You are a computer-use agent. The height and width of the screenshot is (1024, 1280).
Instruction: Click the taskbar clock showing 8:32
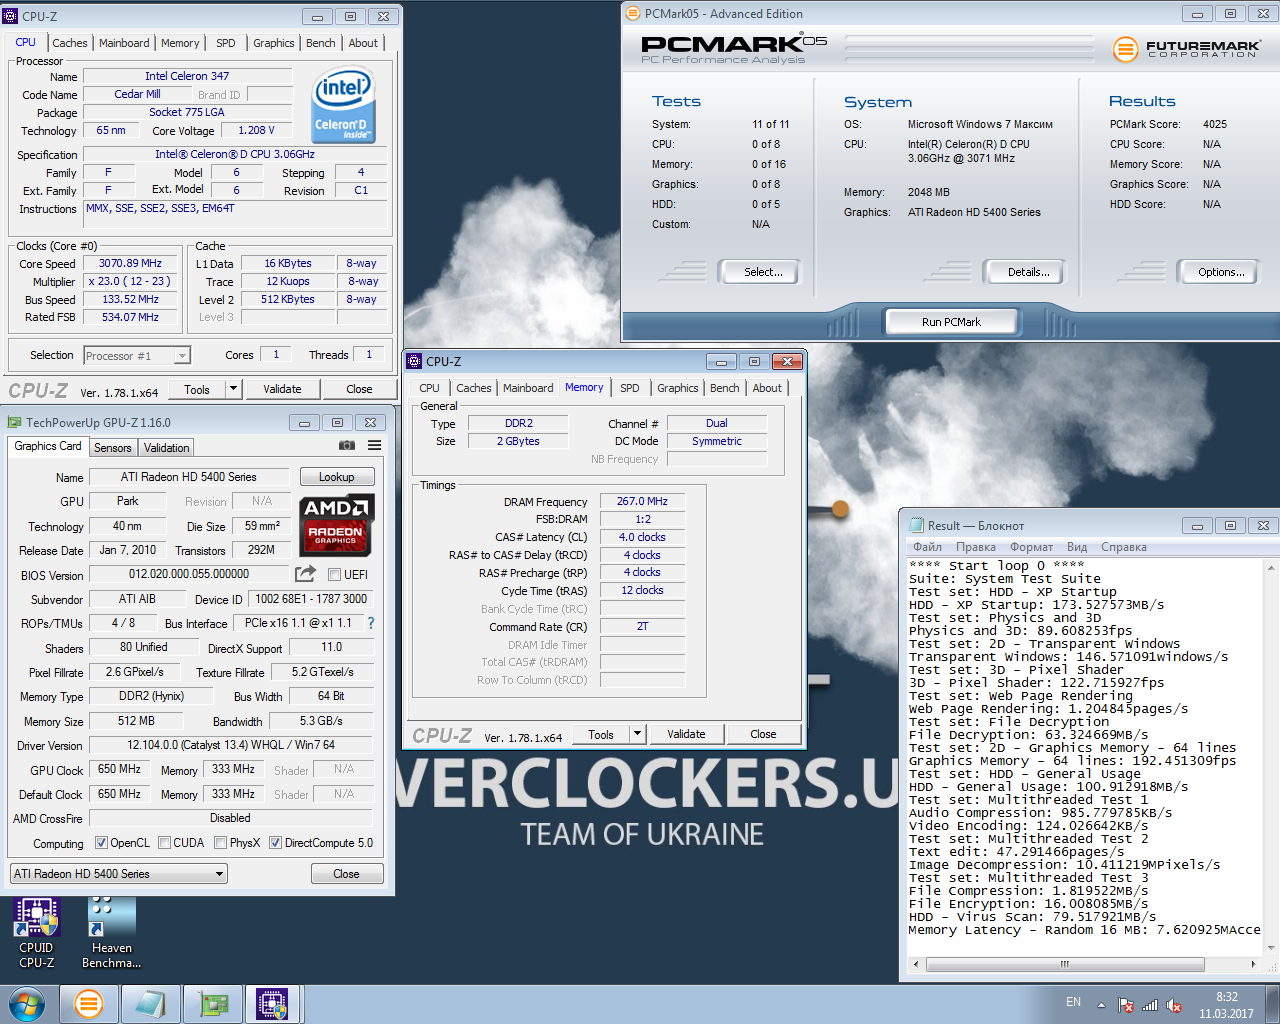(x=1227, y=997)
